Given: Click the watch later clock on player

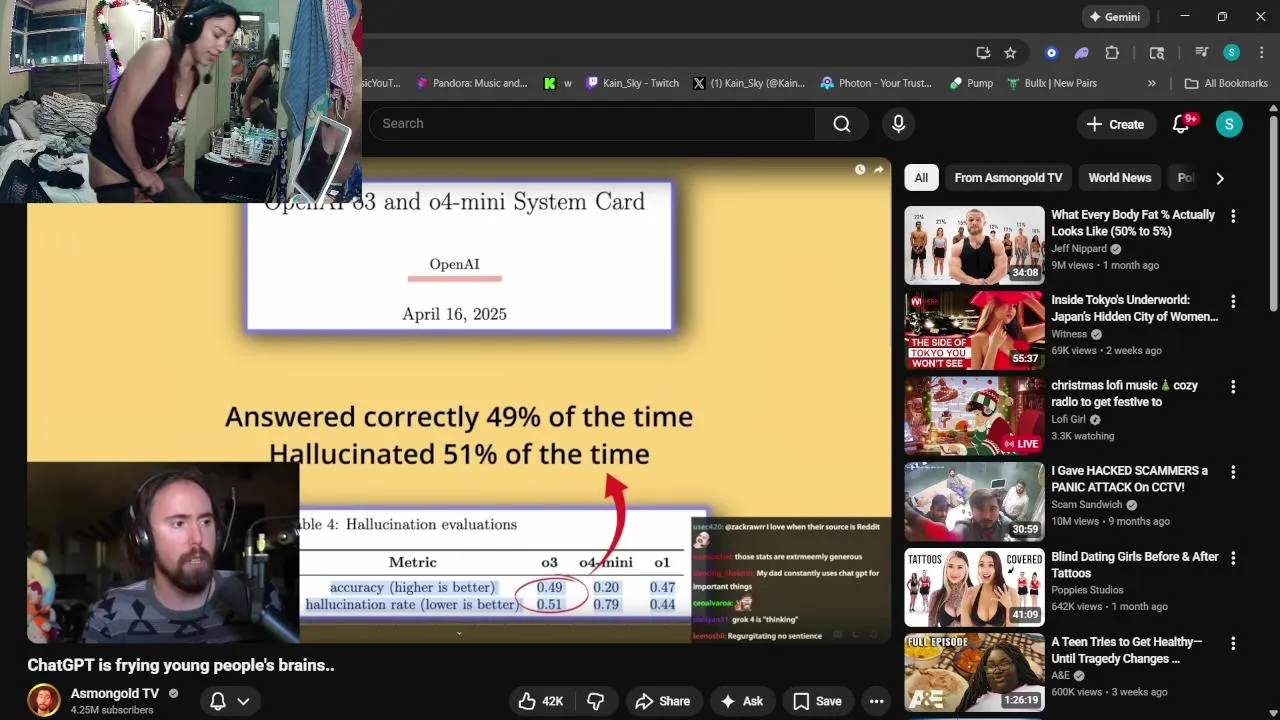Looking at the screenshot, I should [x=860, y=170].
